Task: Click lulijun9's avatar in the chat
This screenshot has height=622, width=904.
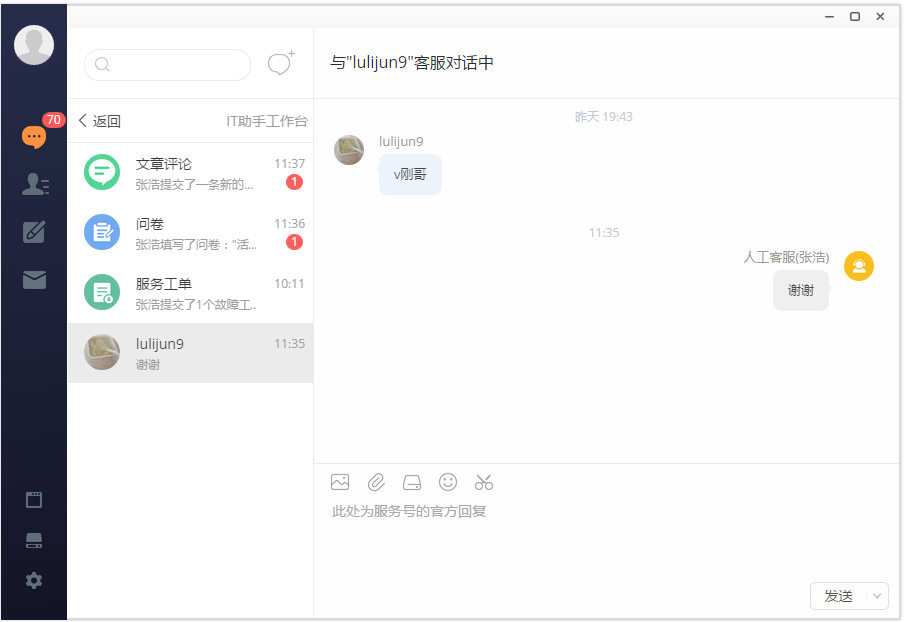Action: click(349, 150)
